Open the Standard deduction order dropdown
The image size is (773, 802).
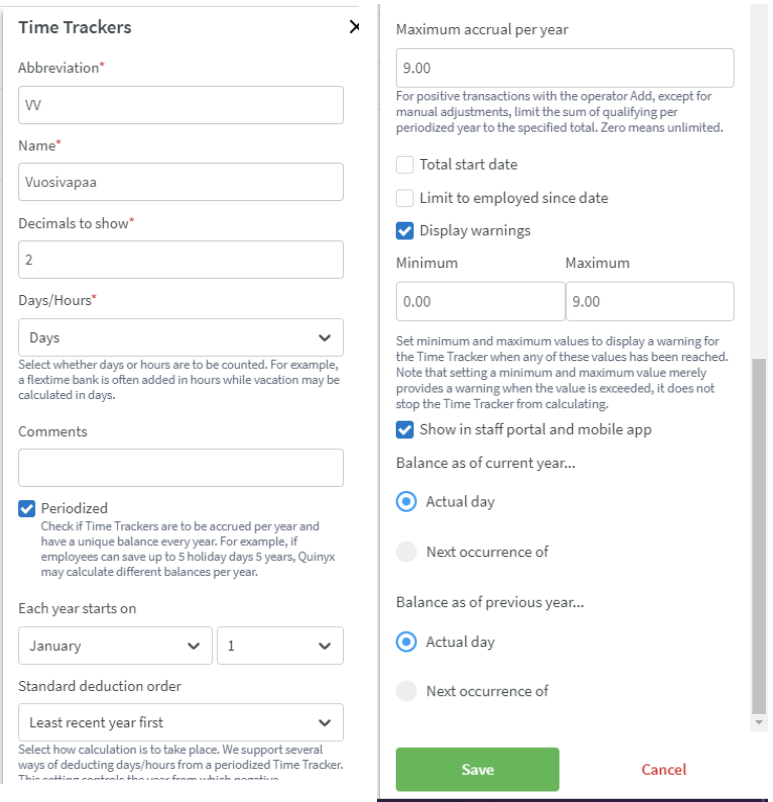(x=180, y=722)
